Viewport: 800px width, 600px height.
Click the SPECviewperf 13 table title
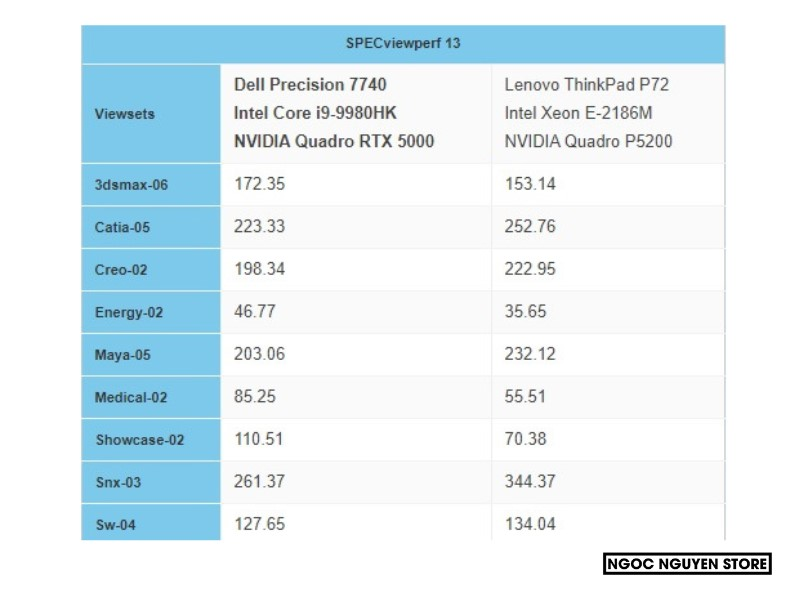pyautogui.click(x=403, y=44)
